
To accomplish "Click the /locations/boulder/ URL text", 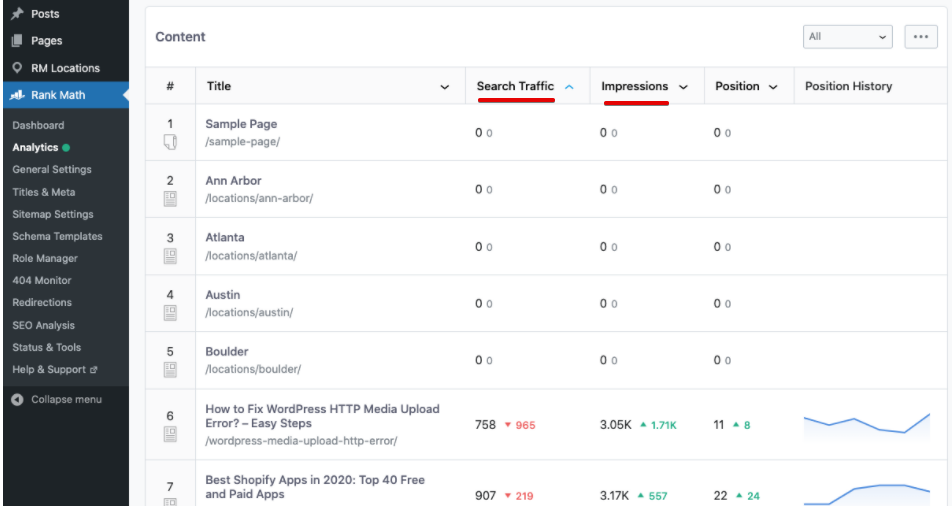I will pyautogui.click(x=253, y=369).
